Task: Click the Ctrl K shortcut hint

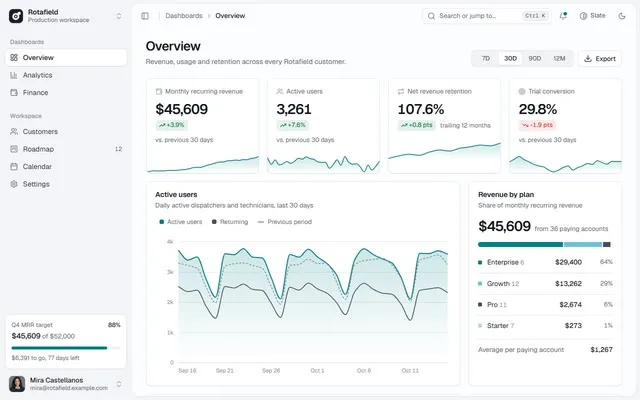Action: pyautogui.click(x=535, y=16)
